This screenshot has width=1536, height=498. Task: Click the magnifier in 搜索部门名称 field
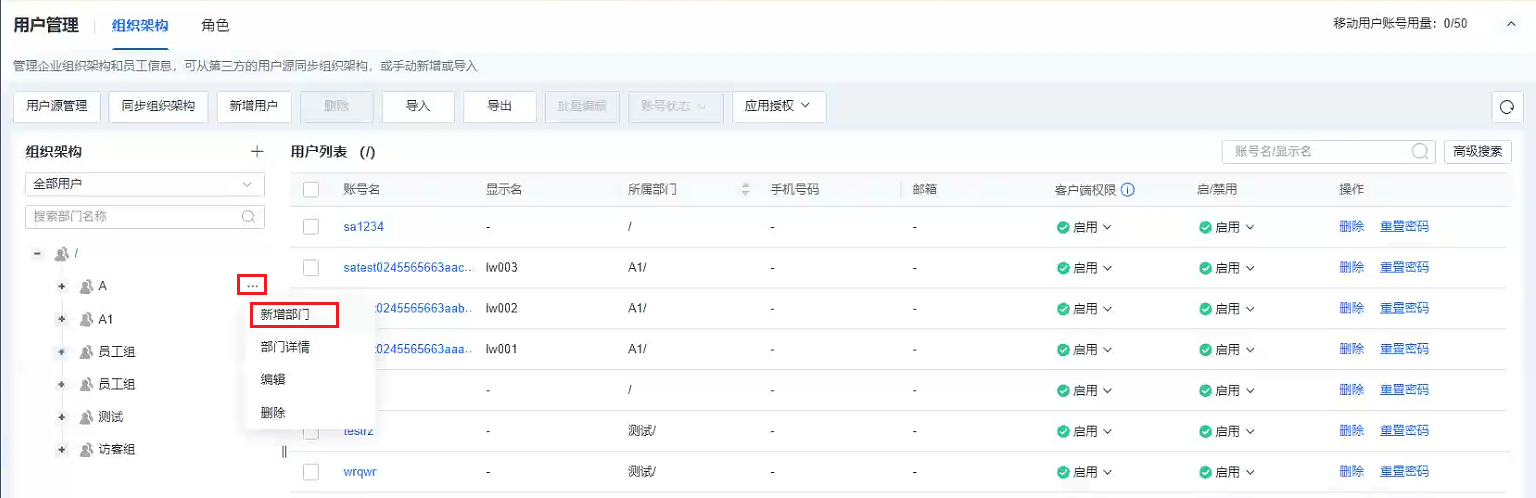(249, 216)
